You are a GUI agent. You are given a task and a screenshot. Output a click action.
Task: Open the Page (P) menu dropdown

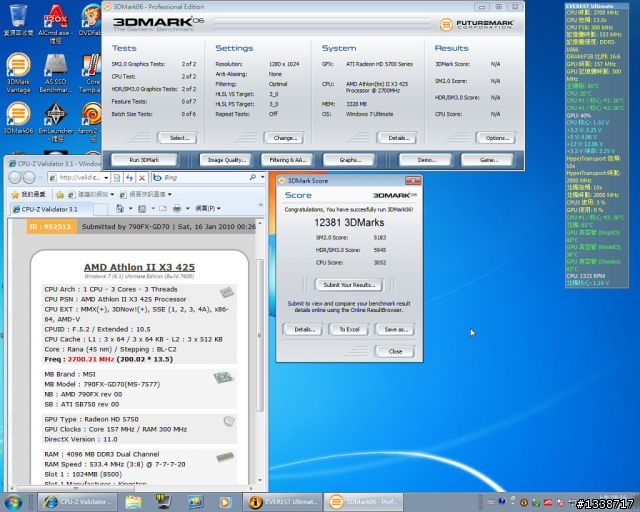click(208, 208)
